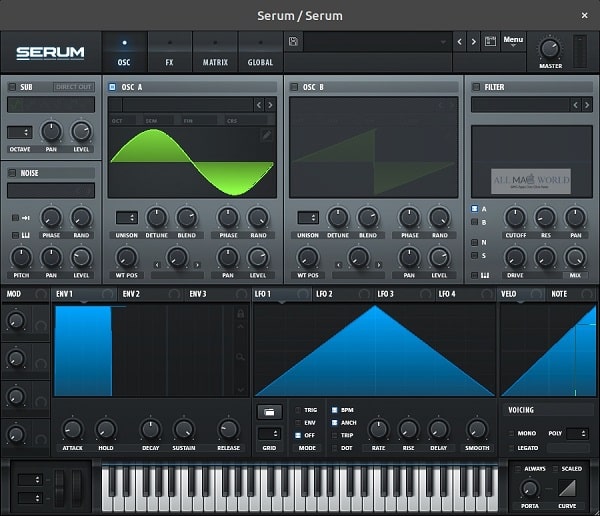Switch to the GLOBAL tab
Image resolution: width=600 pixels, height=516 pixels.
pos(260,52)
